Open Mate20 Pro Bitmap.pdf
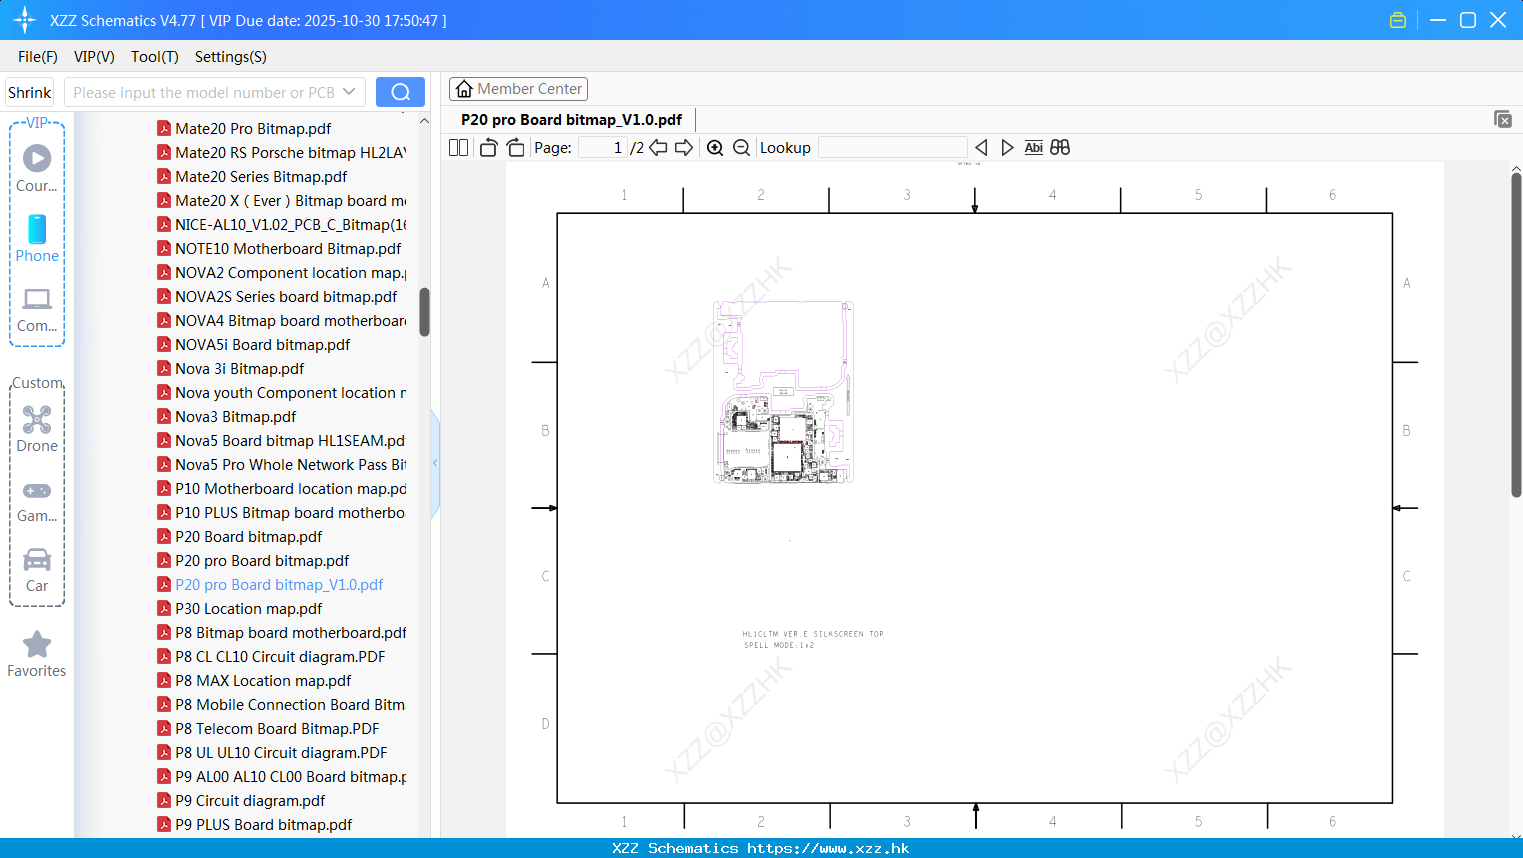The image size is (1523, 858). [253, 129]
